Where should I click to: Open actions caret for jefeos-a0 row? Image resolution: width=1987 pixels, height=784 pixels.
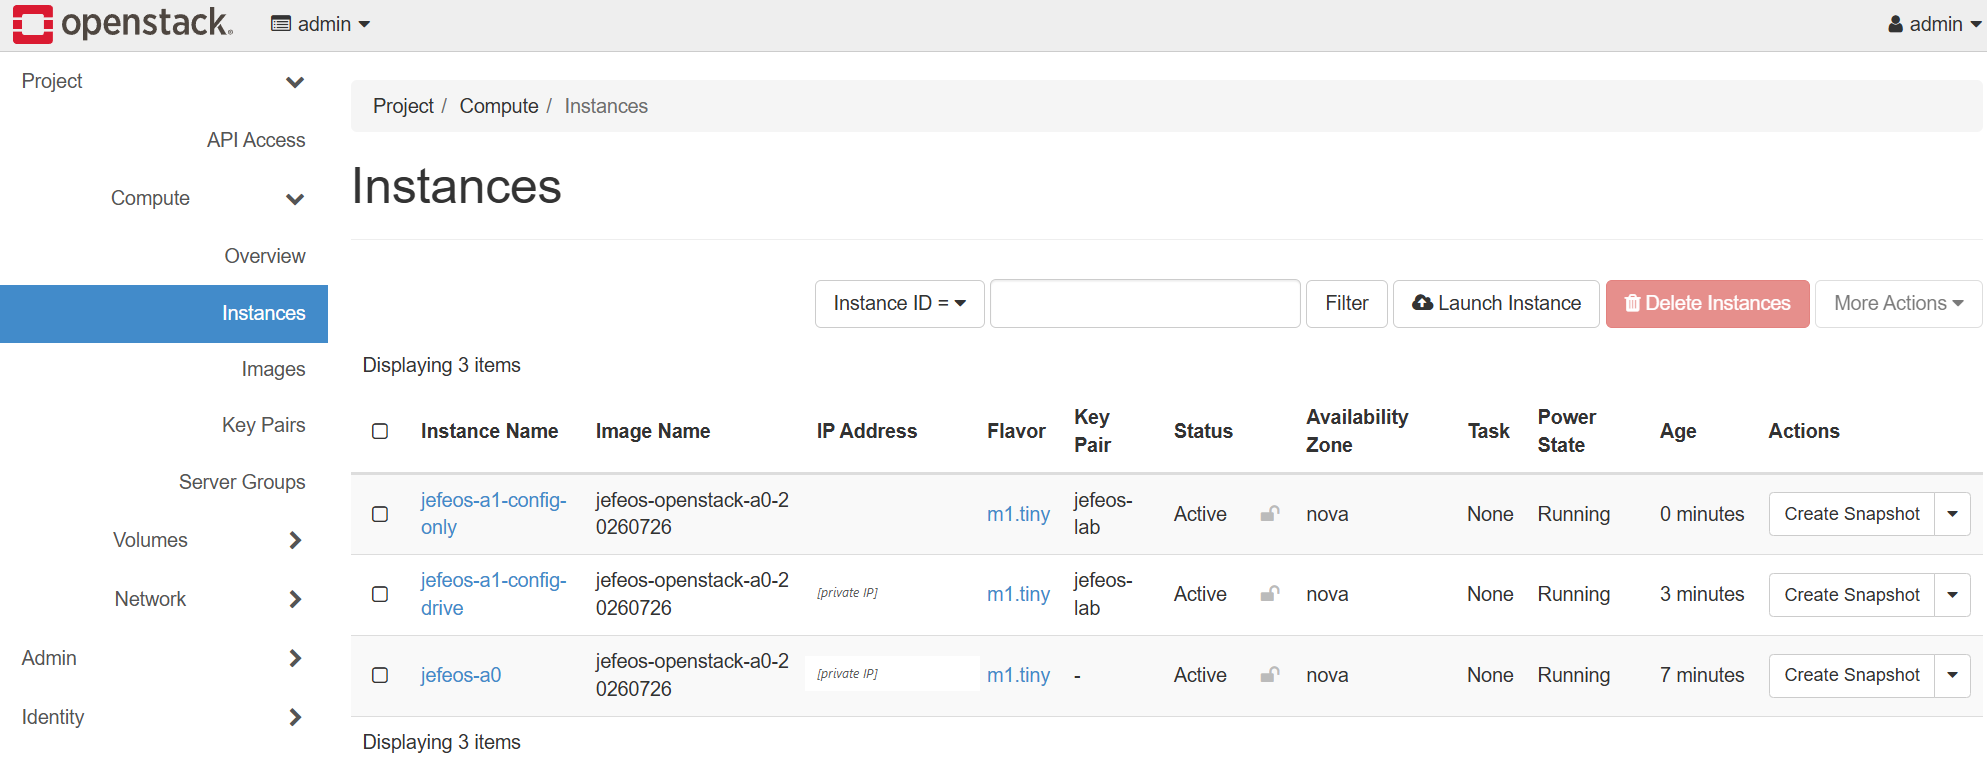click(x=1953, y=675)
